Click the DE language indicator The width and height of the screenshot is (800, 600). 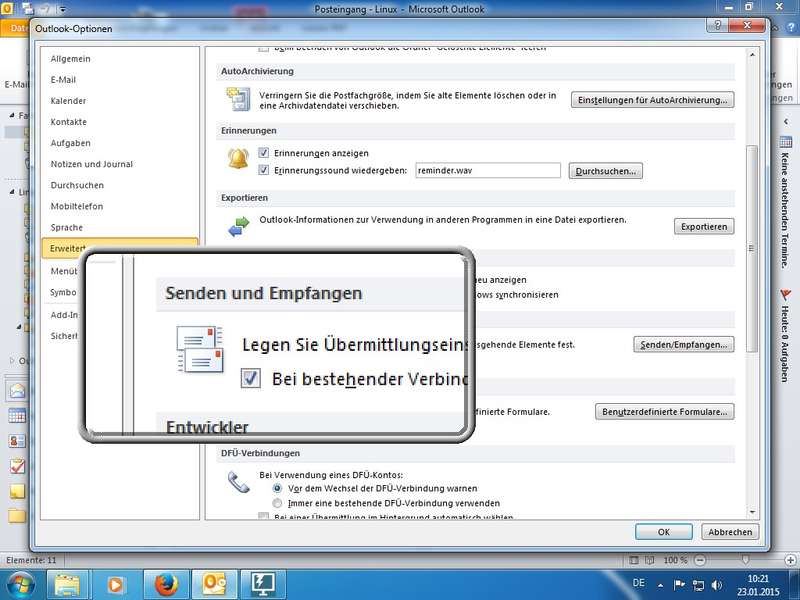[638, 583]
